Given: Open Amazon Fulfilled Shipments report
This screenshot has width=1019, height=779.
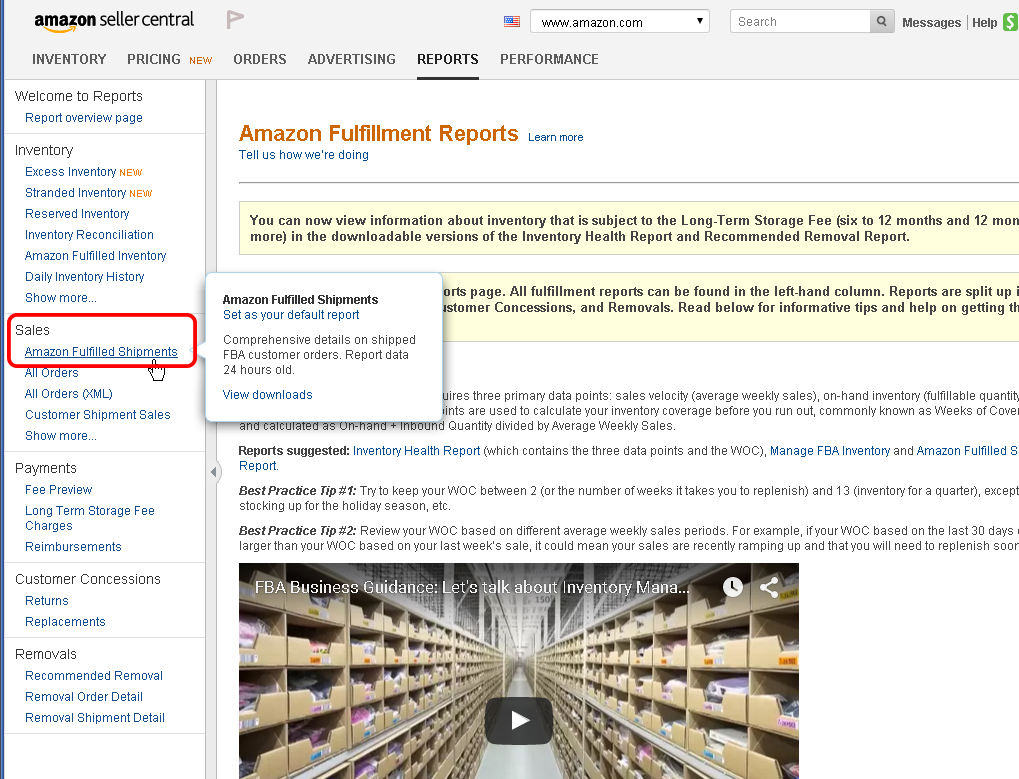Looking at the screenshot, I should (101, 351).
